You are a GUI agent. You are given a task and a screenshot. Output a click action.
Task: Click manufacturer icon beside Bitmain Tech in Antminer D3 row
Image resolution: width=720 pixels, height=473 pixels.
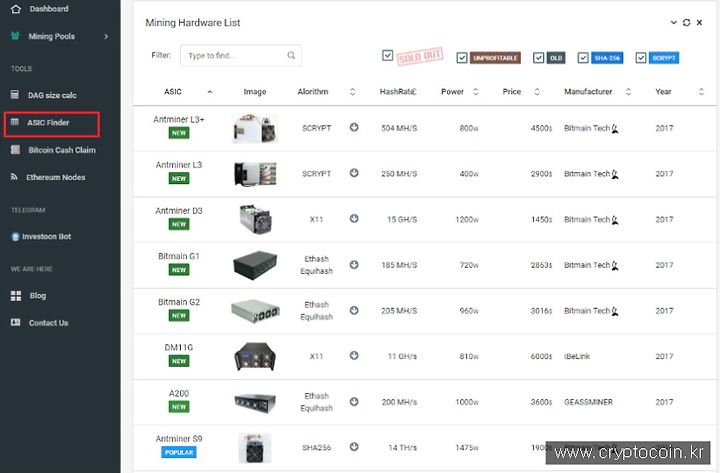[x=615, y=220]
